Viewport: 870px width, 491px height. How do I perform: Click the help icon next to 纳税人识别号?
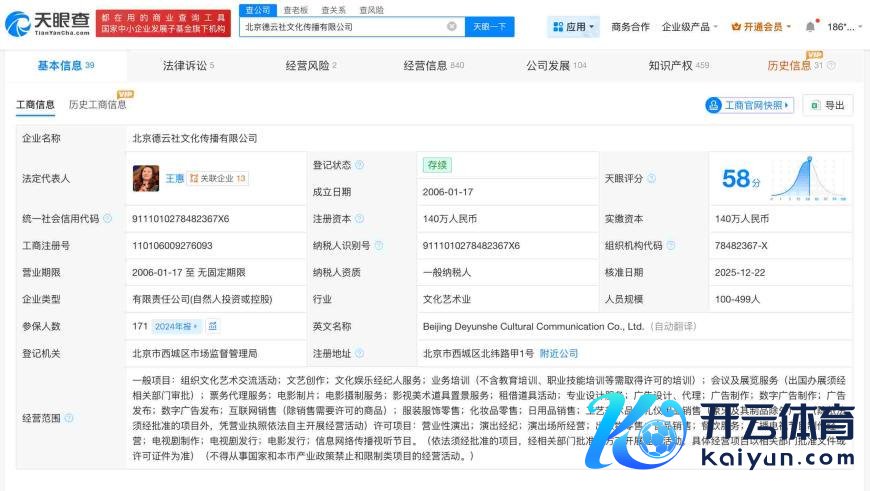click(379, 245)
